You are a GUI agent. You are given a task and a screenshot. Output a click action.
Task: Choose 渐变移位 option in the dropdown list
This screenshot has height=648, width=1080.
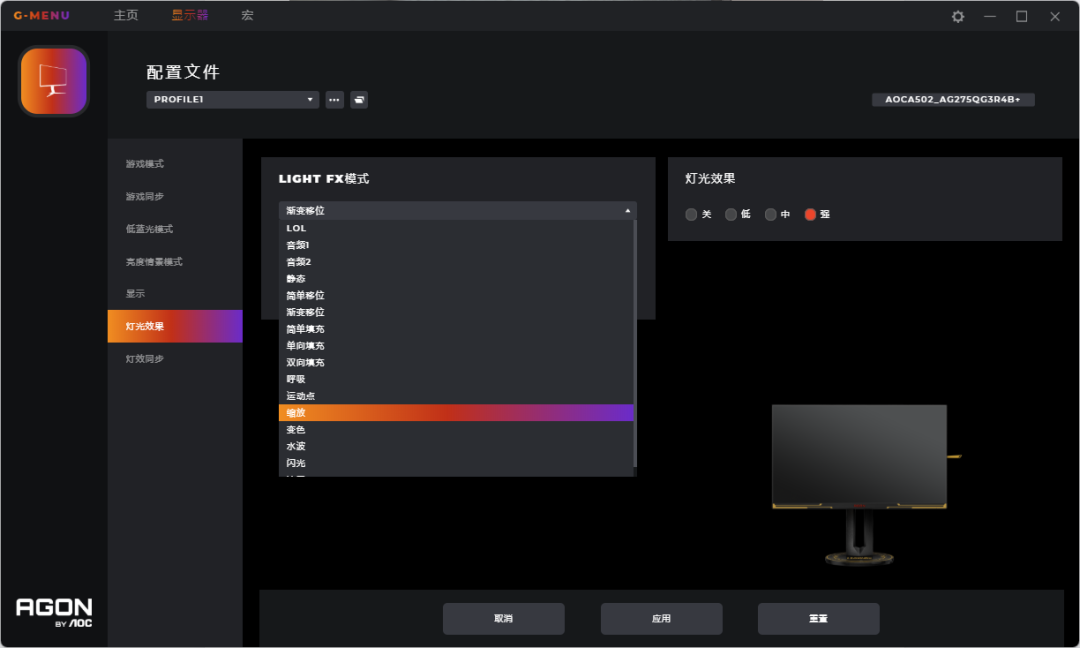click(456, 312)
